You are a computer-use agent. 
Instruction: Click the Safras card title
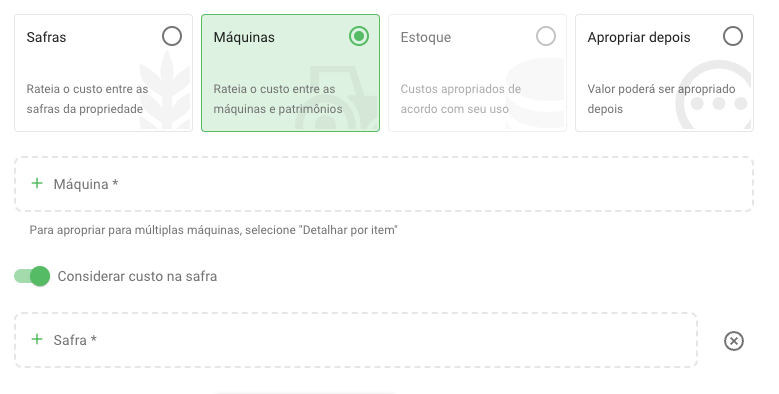pos(46,37)
